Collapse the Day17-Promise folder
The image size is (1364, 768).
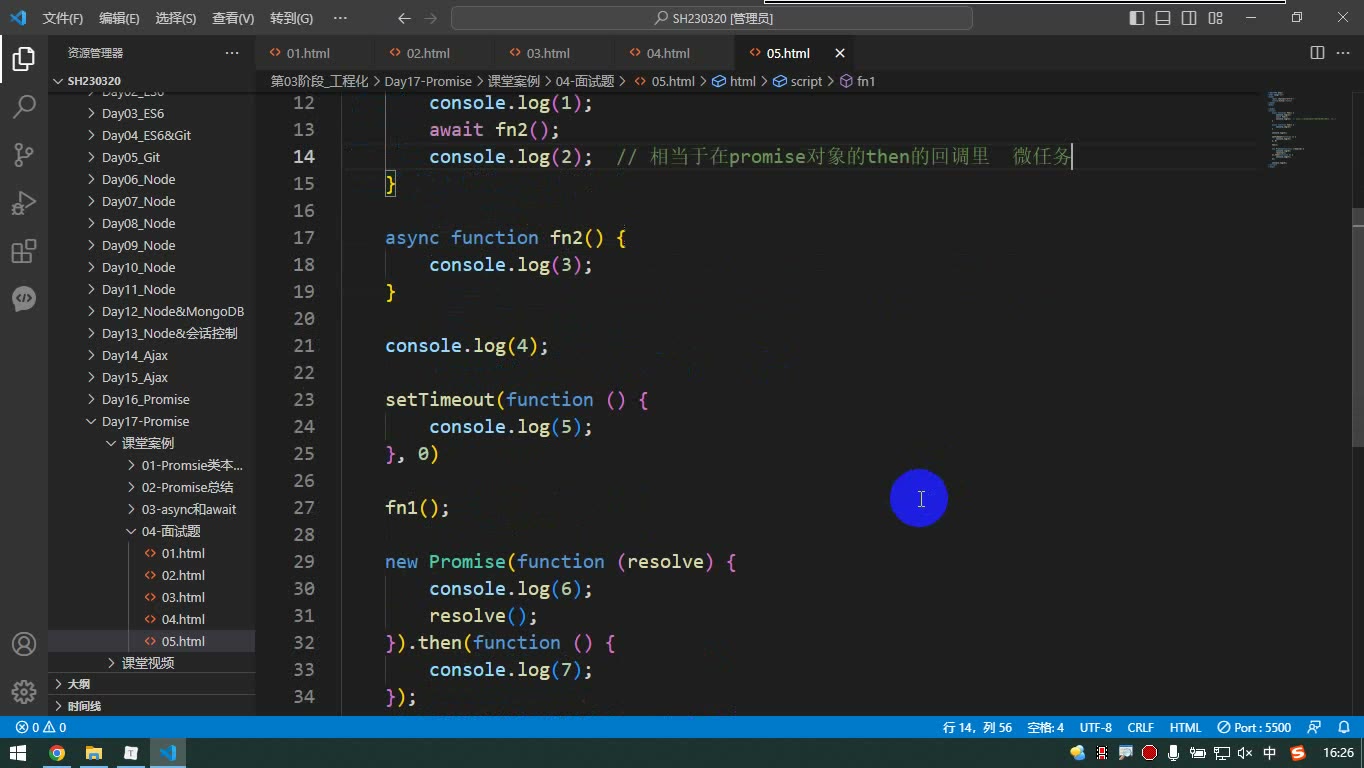tap(145, 421)
